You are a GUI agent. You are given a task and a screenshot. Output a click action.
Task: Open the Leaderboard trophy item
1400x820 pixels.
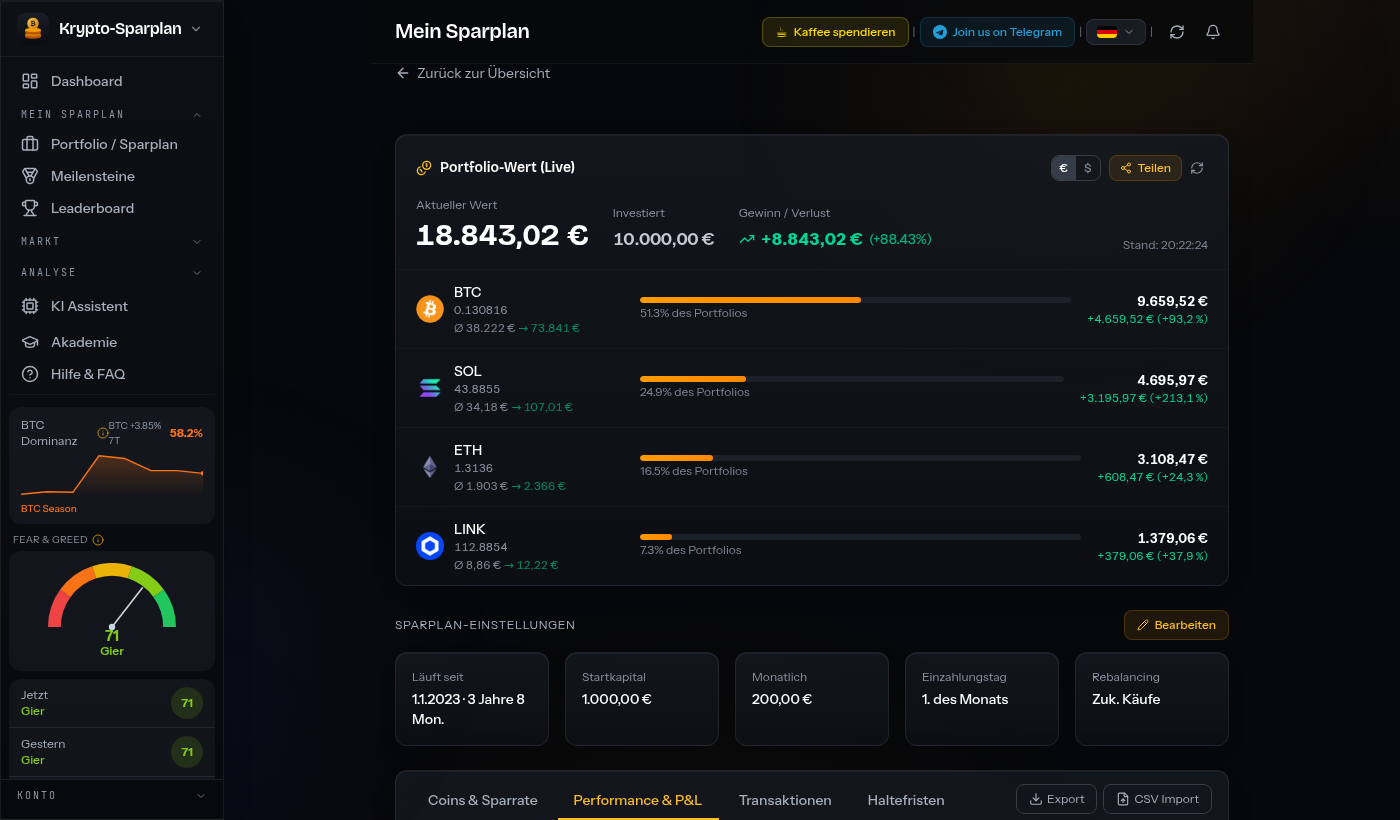112,208
